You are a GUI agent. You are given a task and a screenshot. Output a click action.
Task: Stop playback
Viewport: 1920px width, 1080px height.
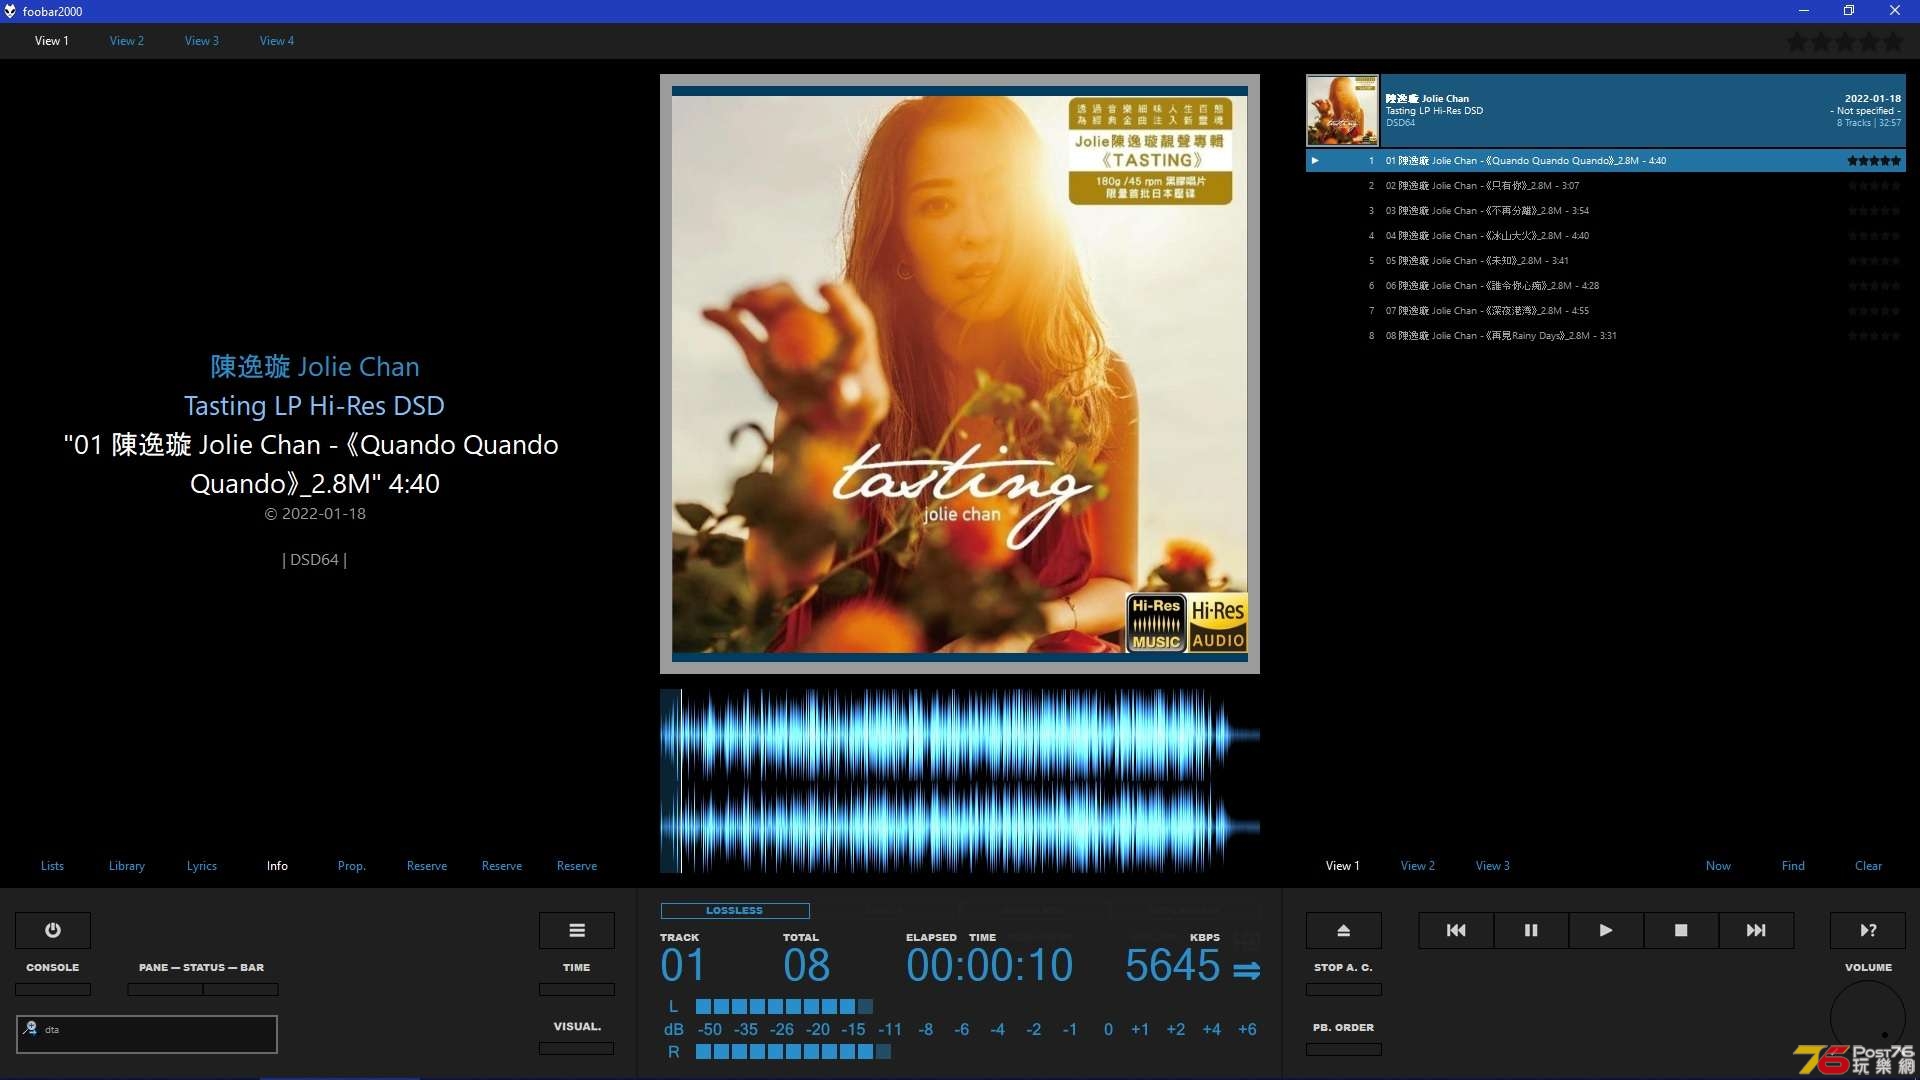pyautogui.click(x=1681, y=930)
